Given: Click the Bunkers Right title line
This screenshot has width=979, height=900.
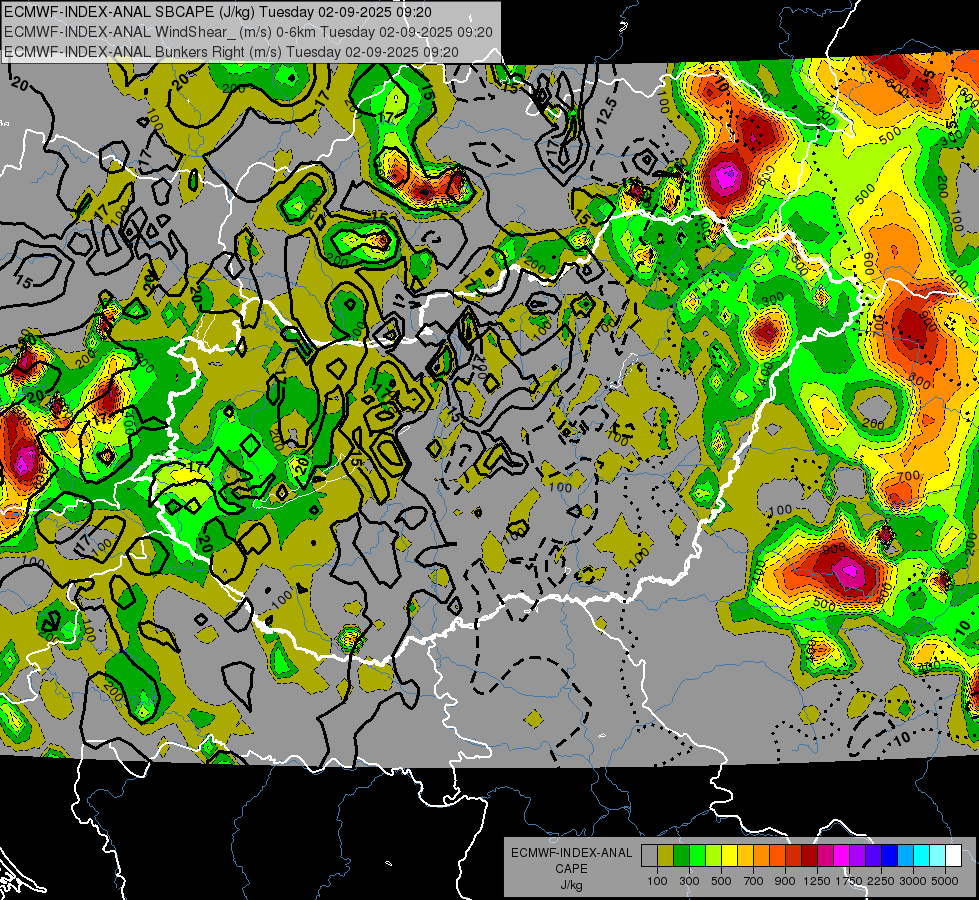Looking at the screenshot, I should pyautogui.click(x=231, y=52).
